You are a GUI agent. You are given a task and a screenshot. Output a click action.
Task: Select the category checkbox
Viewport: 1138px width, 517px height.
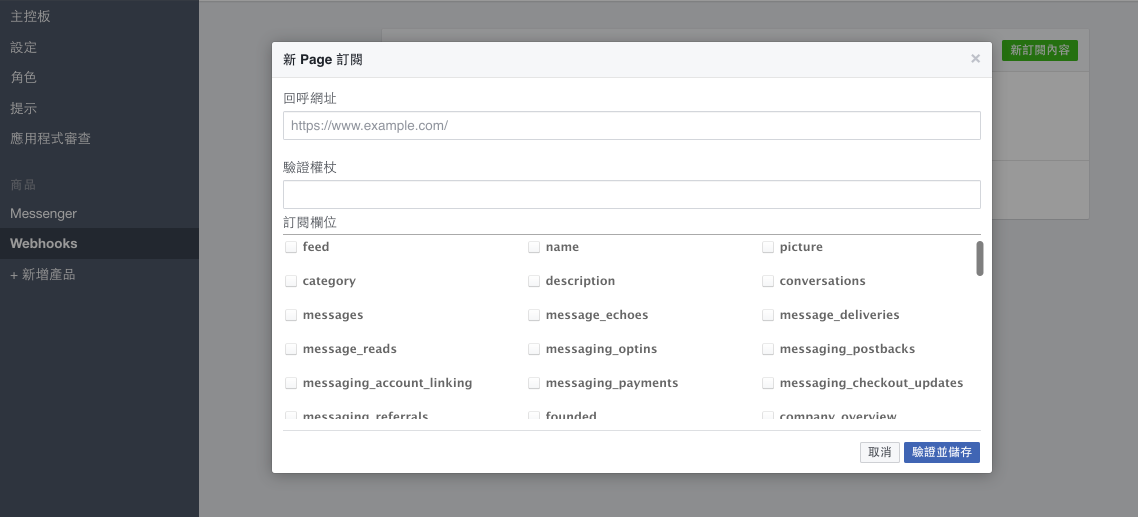coord(291,281)
